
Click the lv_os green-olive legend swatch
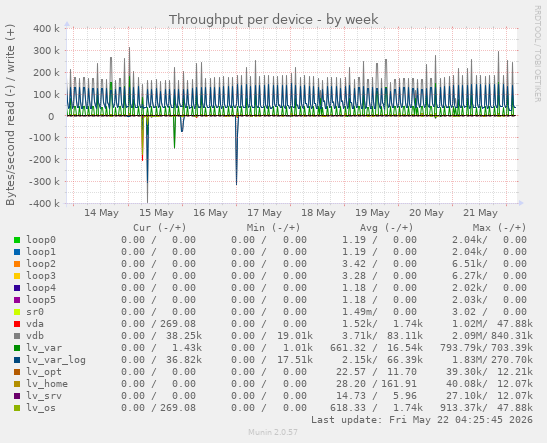17,408
